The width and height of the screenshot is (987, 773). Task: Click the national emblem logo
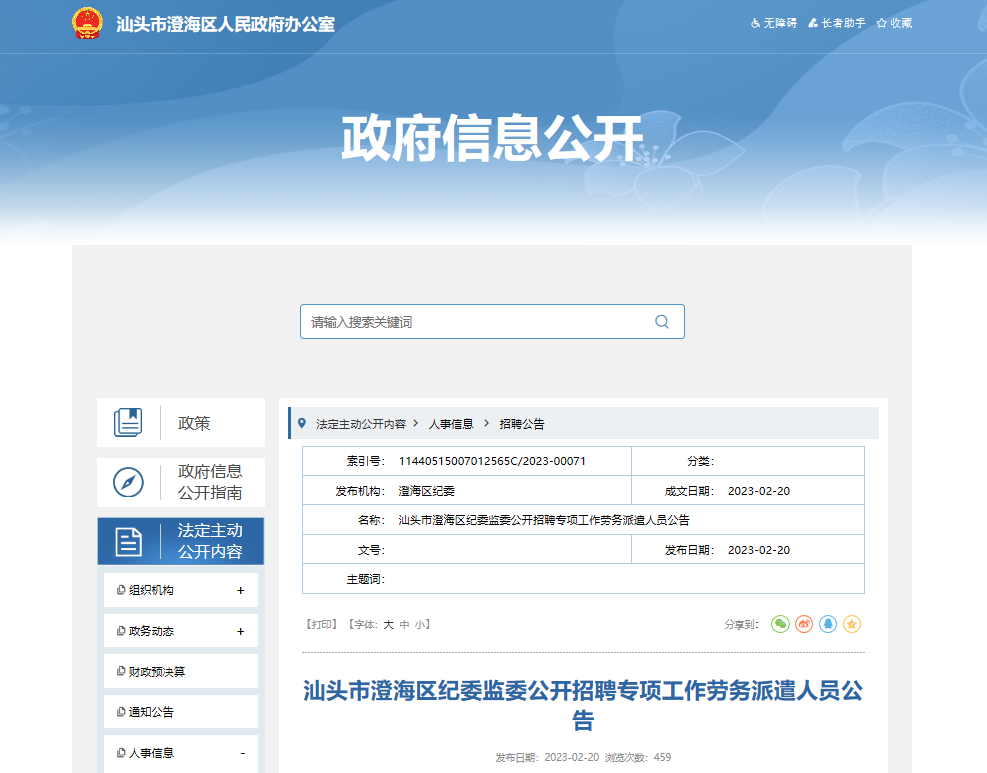tap(88, 23)
